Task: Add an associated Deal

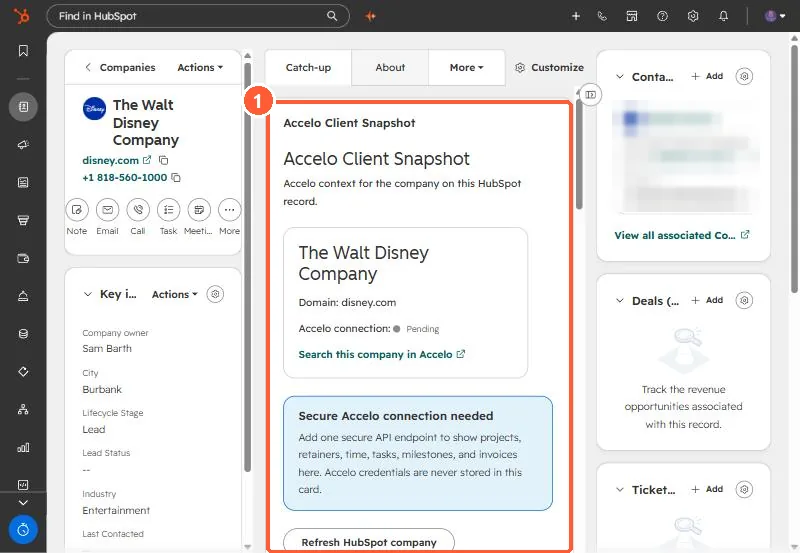Action: (x=707, y=300)
